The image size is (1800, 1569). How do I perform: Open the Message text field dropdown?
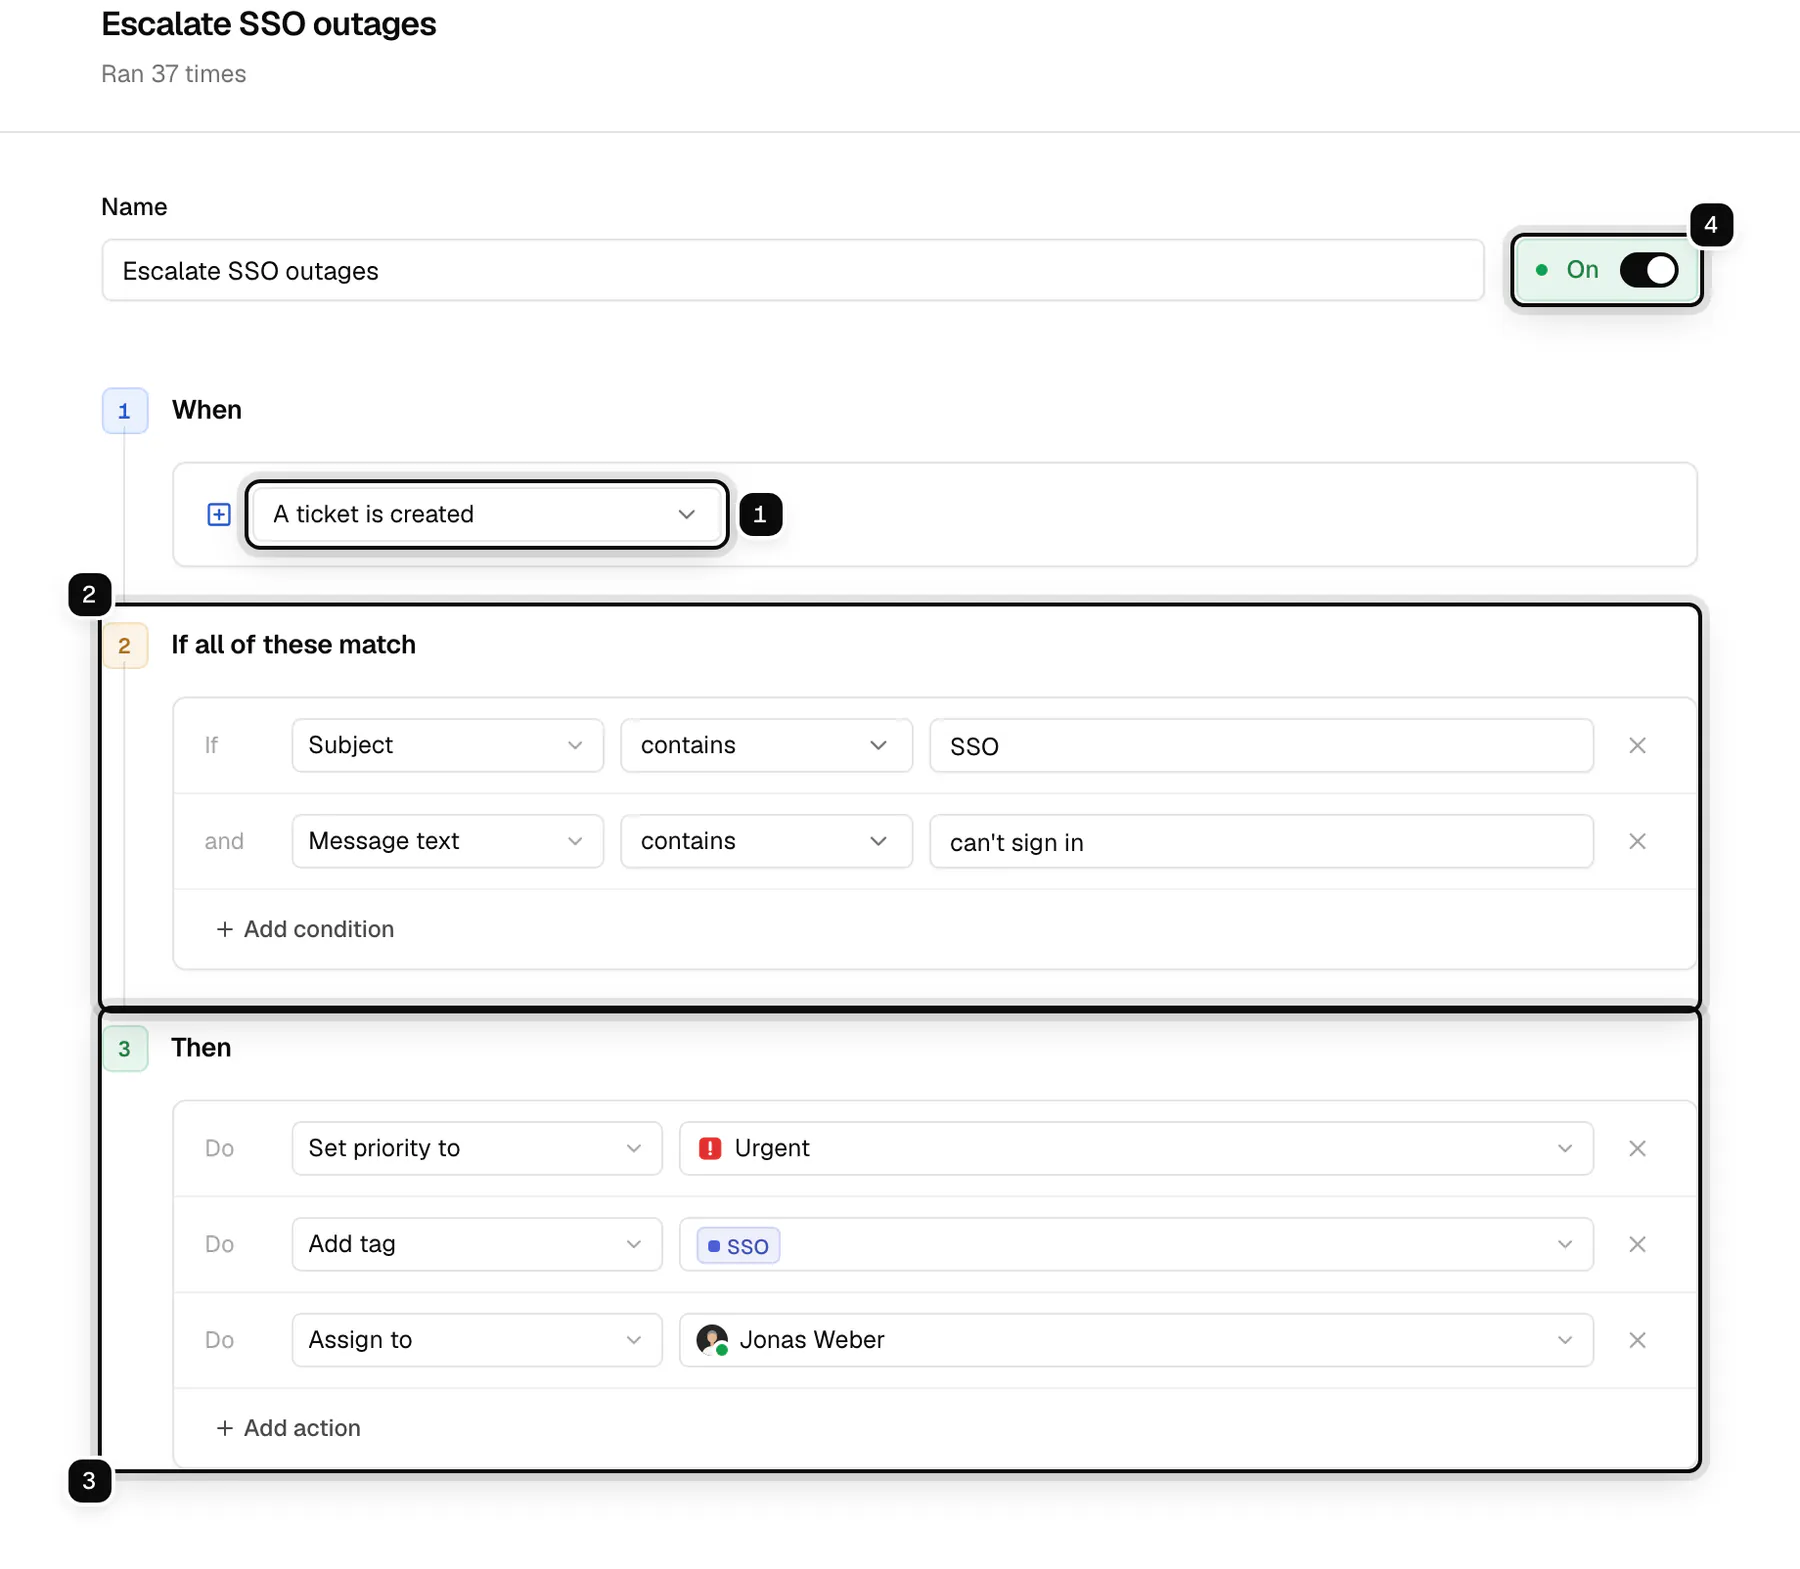click(447, 841)
